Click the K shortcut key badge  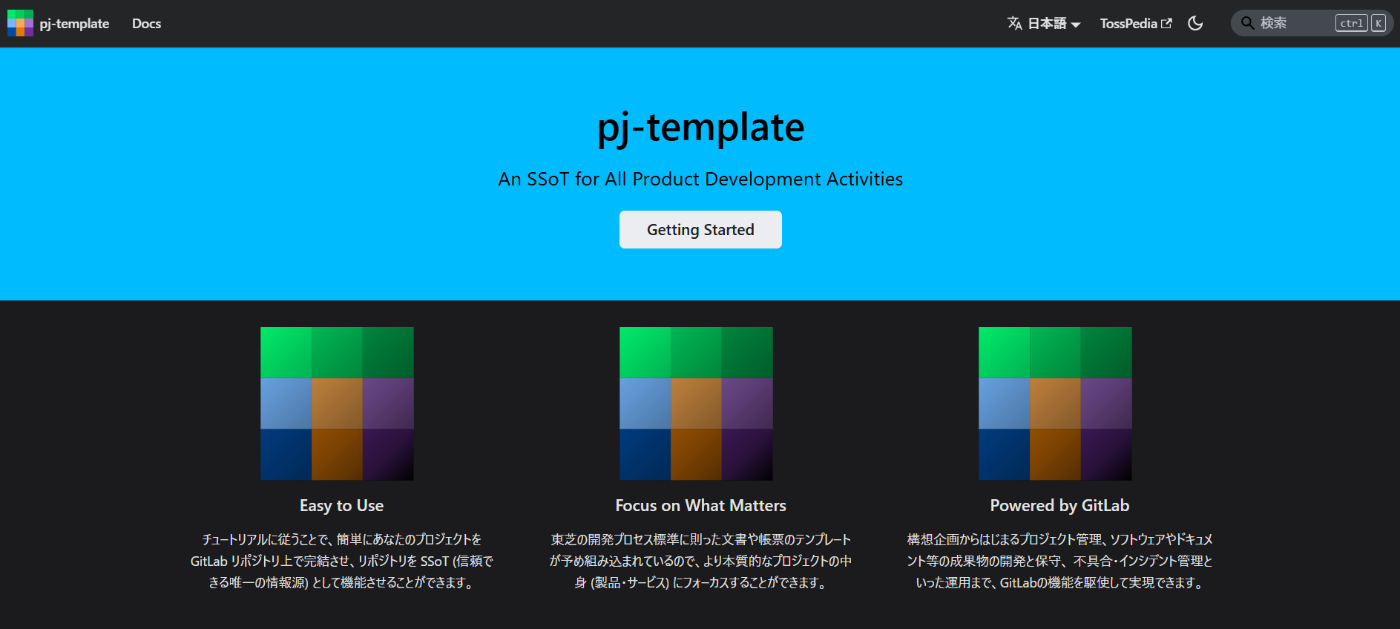coord(1377,22)
